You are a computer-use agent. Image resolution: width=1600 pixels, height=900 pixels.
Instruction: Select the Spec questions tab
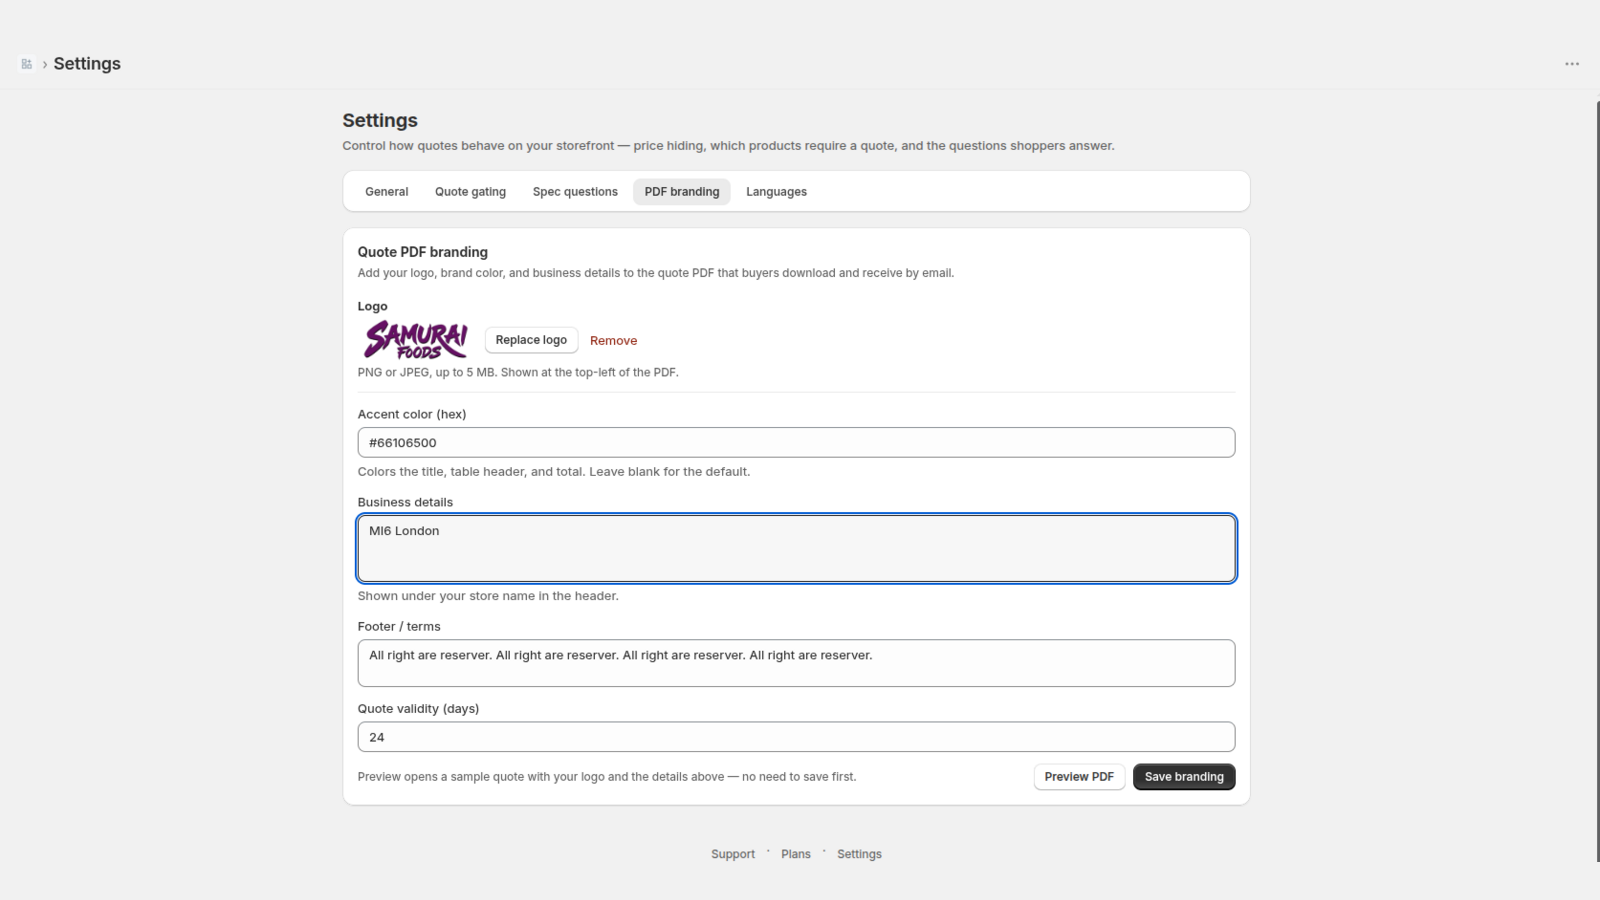point(575,192)
